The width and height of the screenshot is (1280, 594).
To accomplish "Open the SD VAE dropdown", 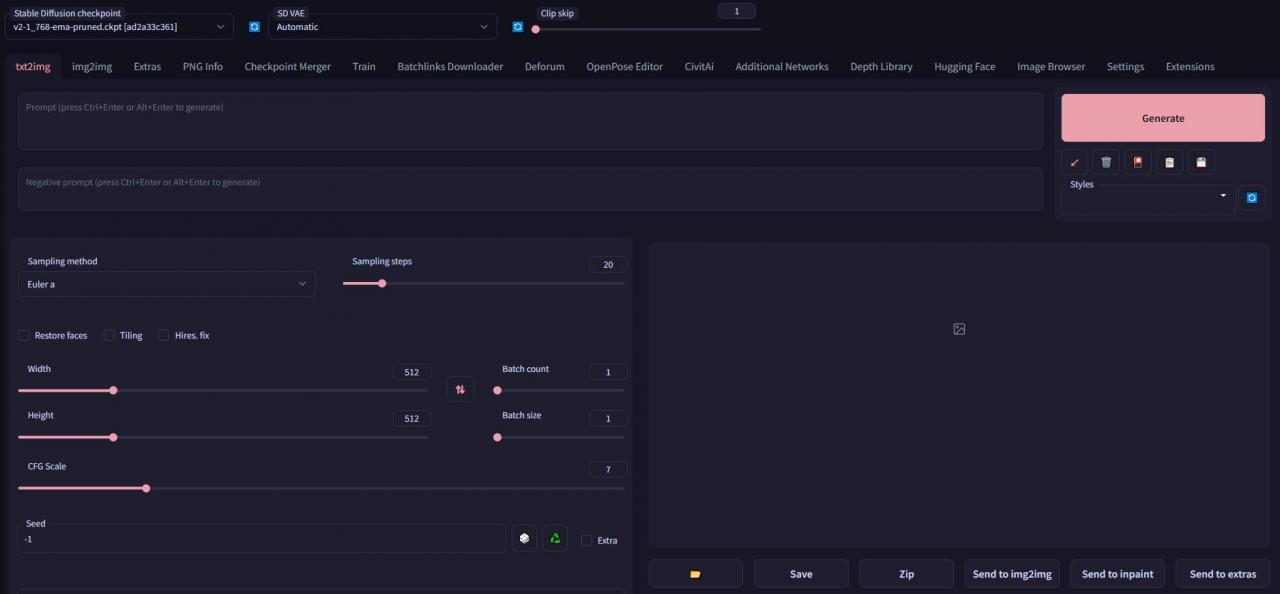I will coord(382,27).
